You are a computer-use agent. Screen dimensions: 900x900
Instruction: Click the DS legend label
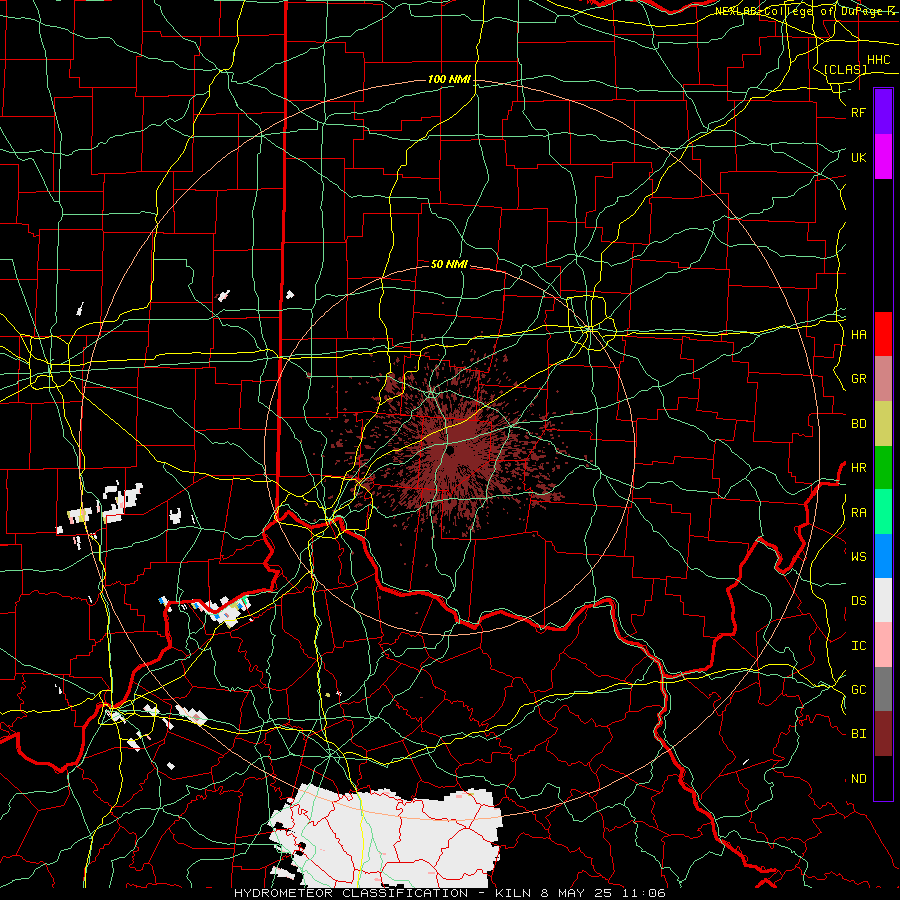click(x=858, y=601)
